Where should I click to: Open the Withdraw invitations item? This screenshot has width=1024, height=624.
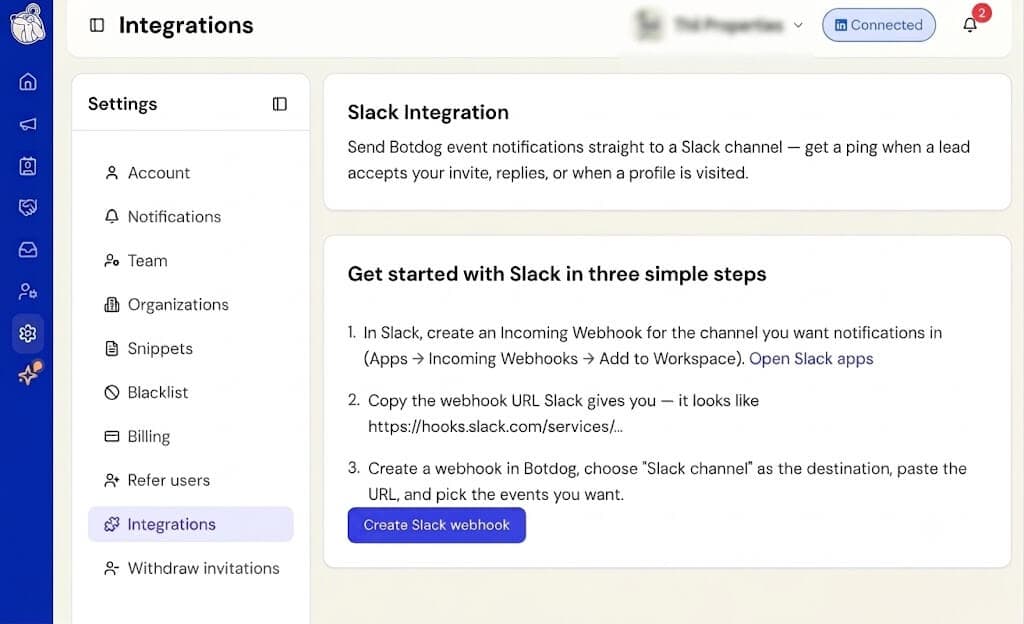click(x=190, y=568)
